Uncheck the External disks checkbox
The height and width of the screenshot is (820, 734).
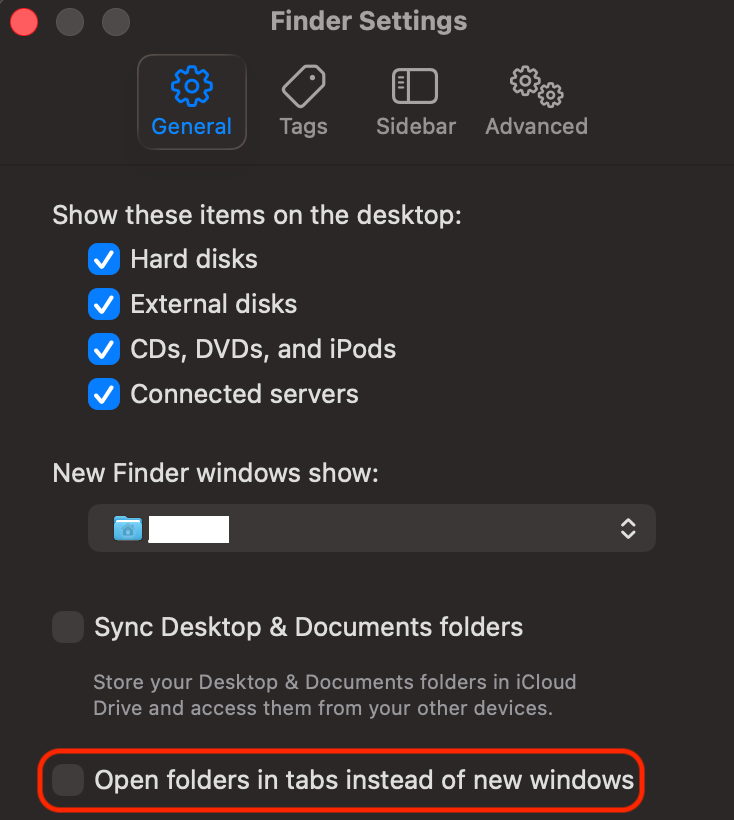104,304
